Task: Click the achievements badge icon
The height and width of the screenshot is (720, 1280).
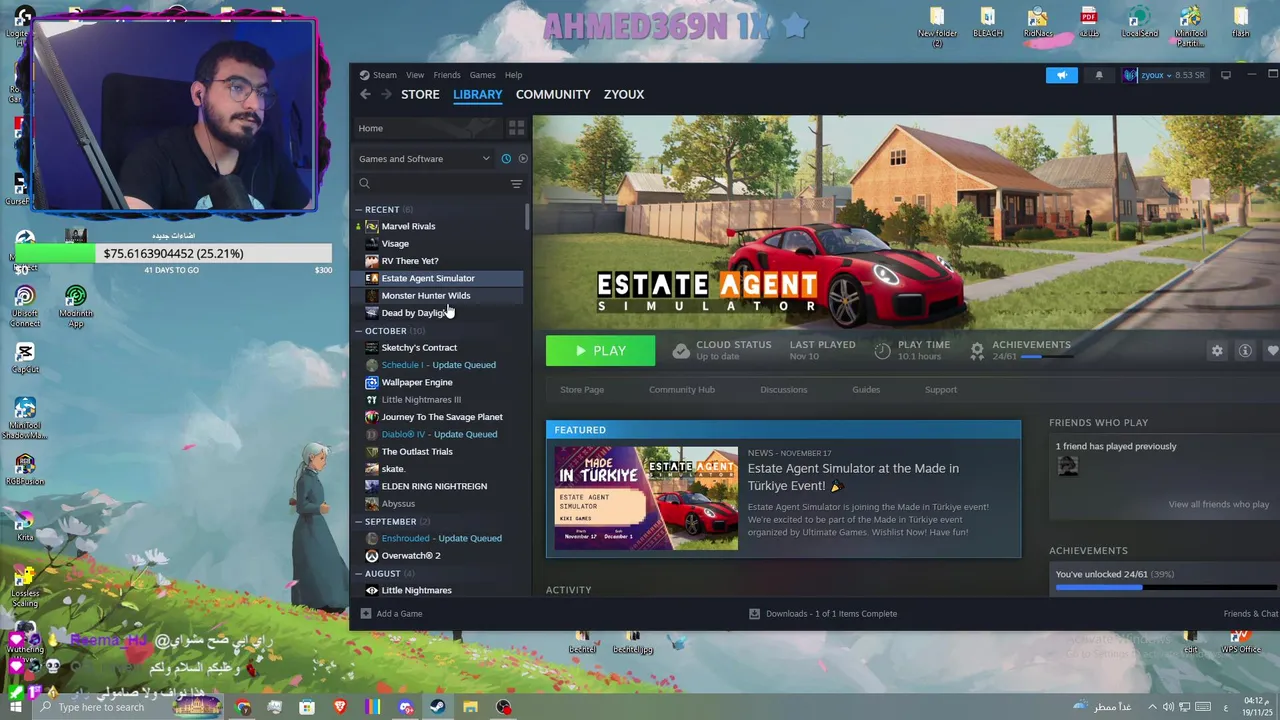Action: (977, 351)
